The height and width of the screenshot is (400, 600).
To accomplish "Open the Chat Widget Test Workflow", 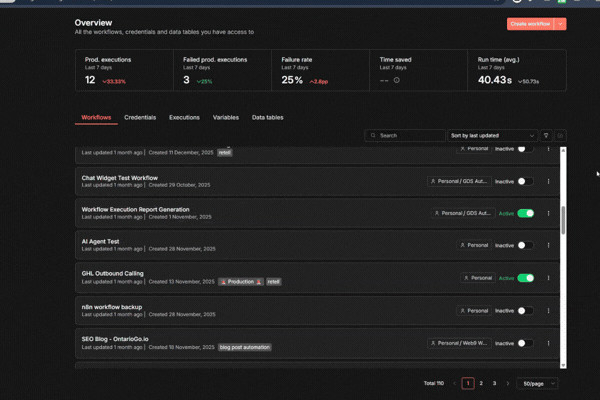I will [x=120, y=178].
